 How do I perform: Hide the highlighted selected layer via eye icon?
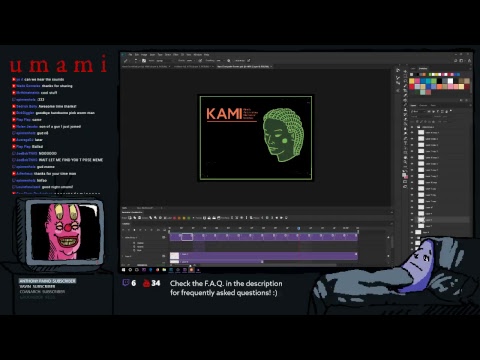tap(412, 220)
